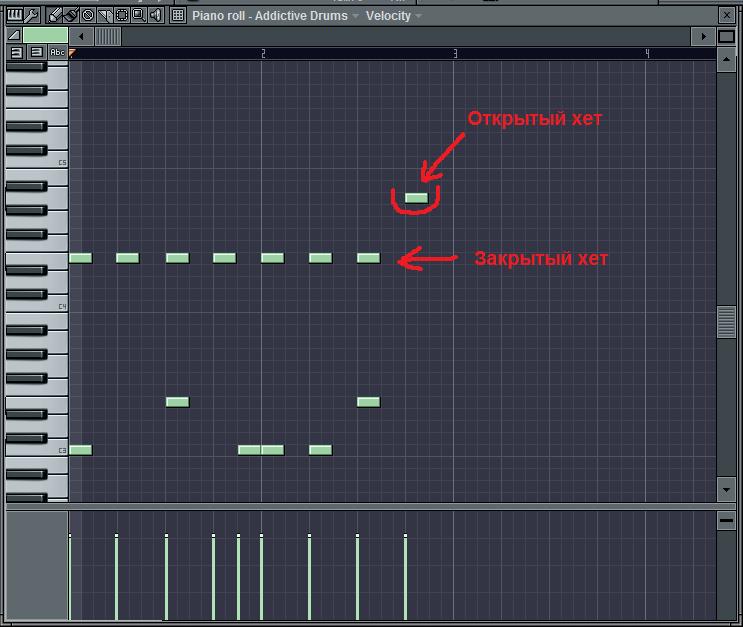Click the horizontal scroll right arrow

pyautogui.click(x=706, y=36)
